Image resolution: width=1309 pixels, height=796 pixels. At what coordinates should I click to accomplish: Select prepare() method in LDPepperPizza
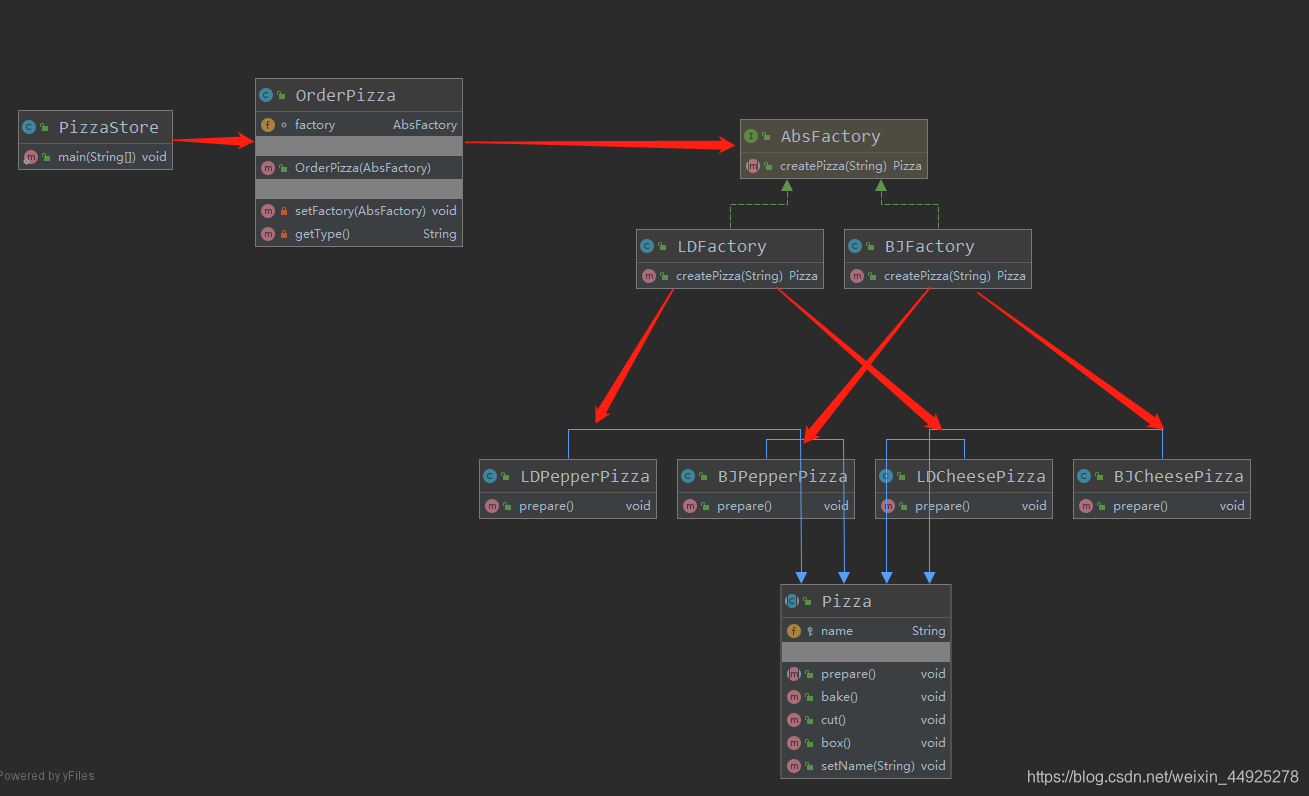568,506
